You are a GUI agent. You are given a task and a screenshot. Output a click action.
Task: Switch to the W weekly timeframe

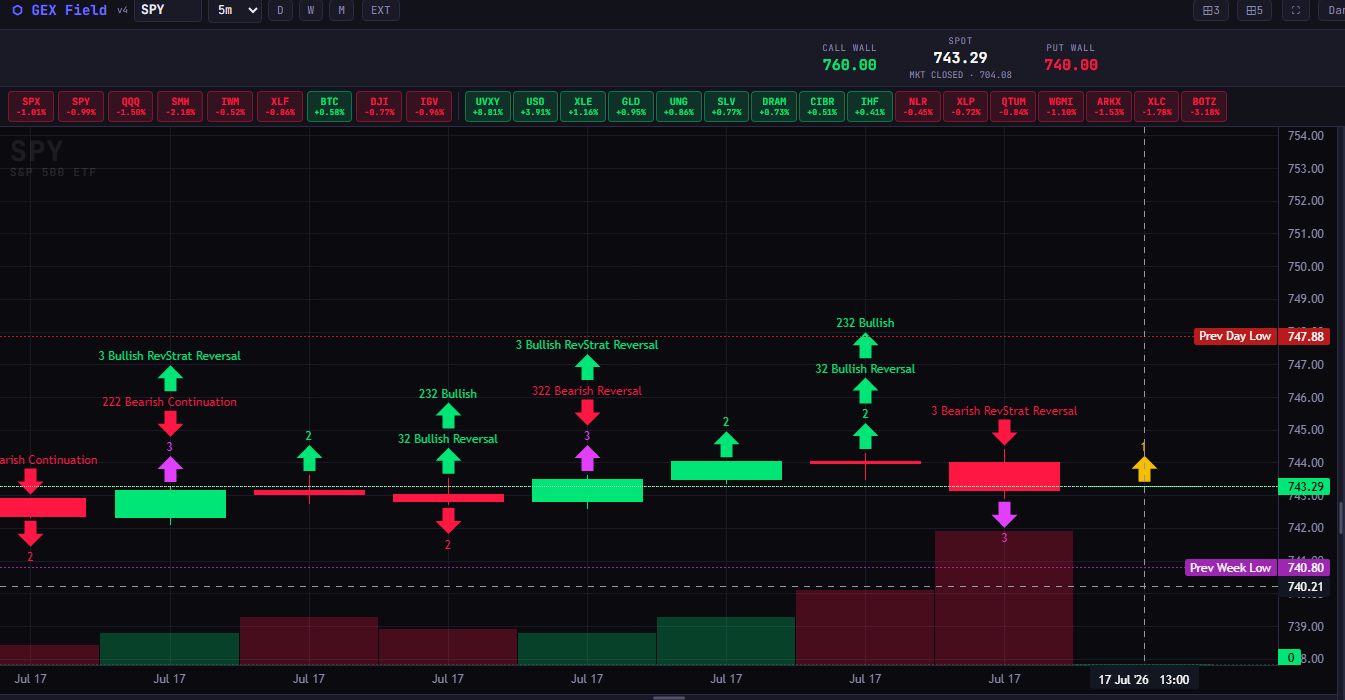311,11
